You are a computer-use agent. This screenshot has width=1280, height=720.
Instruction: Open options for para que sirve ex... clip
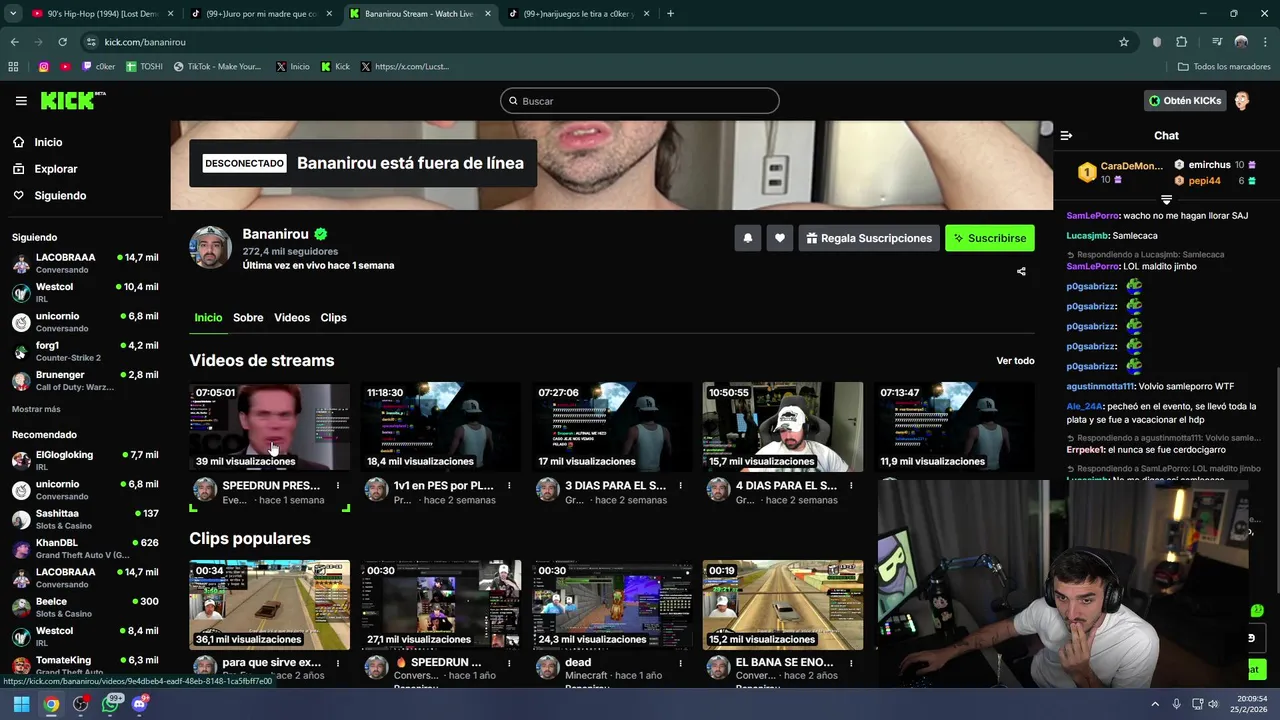coord(338,663)
